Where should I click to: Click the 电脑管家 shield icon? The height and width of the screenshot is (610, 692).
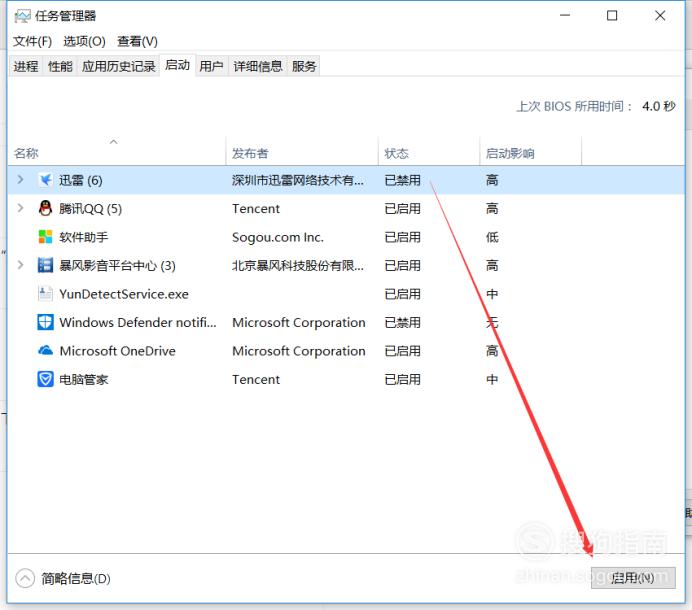[45, 379]
